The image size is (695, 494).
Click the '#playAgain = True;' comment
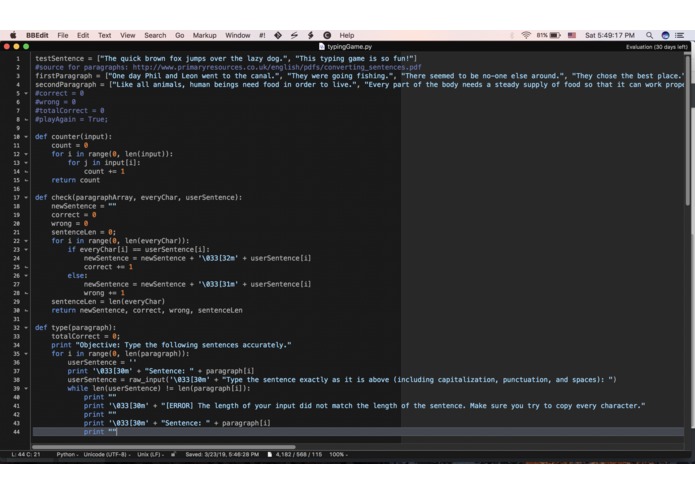(71, 119)
